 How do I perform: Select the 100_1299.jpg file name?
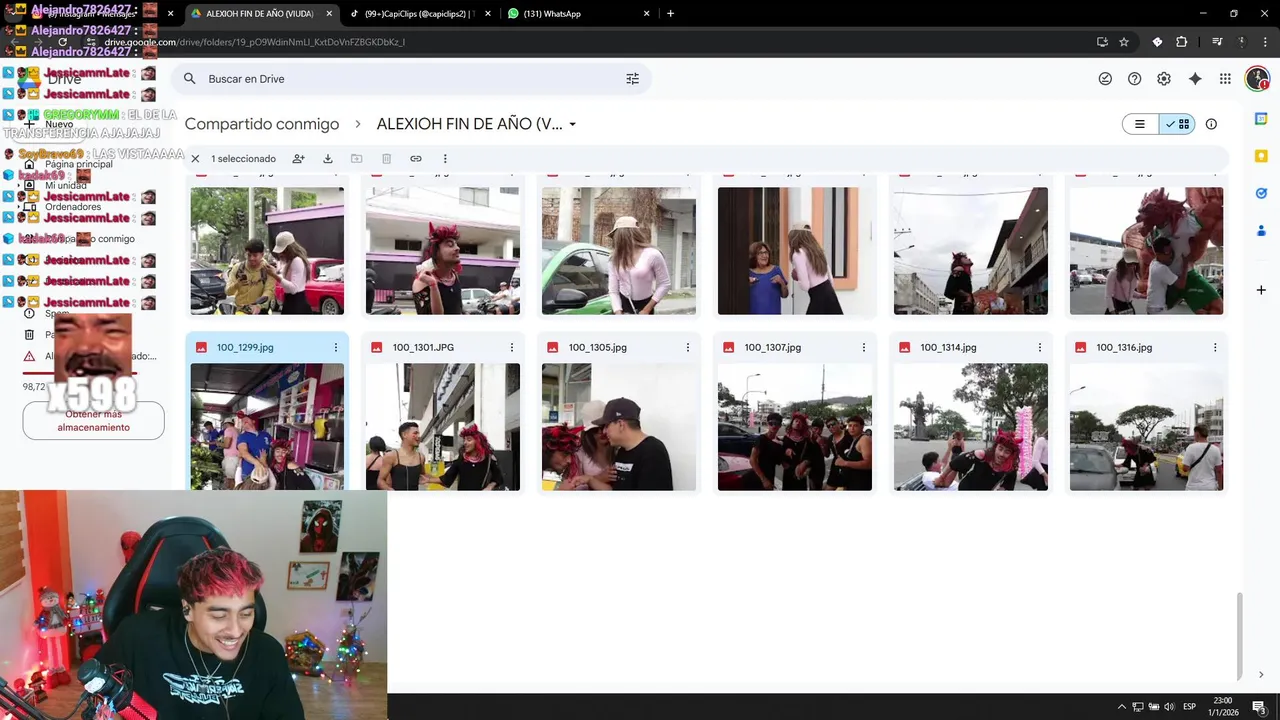[x=245, y=347]
